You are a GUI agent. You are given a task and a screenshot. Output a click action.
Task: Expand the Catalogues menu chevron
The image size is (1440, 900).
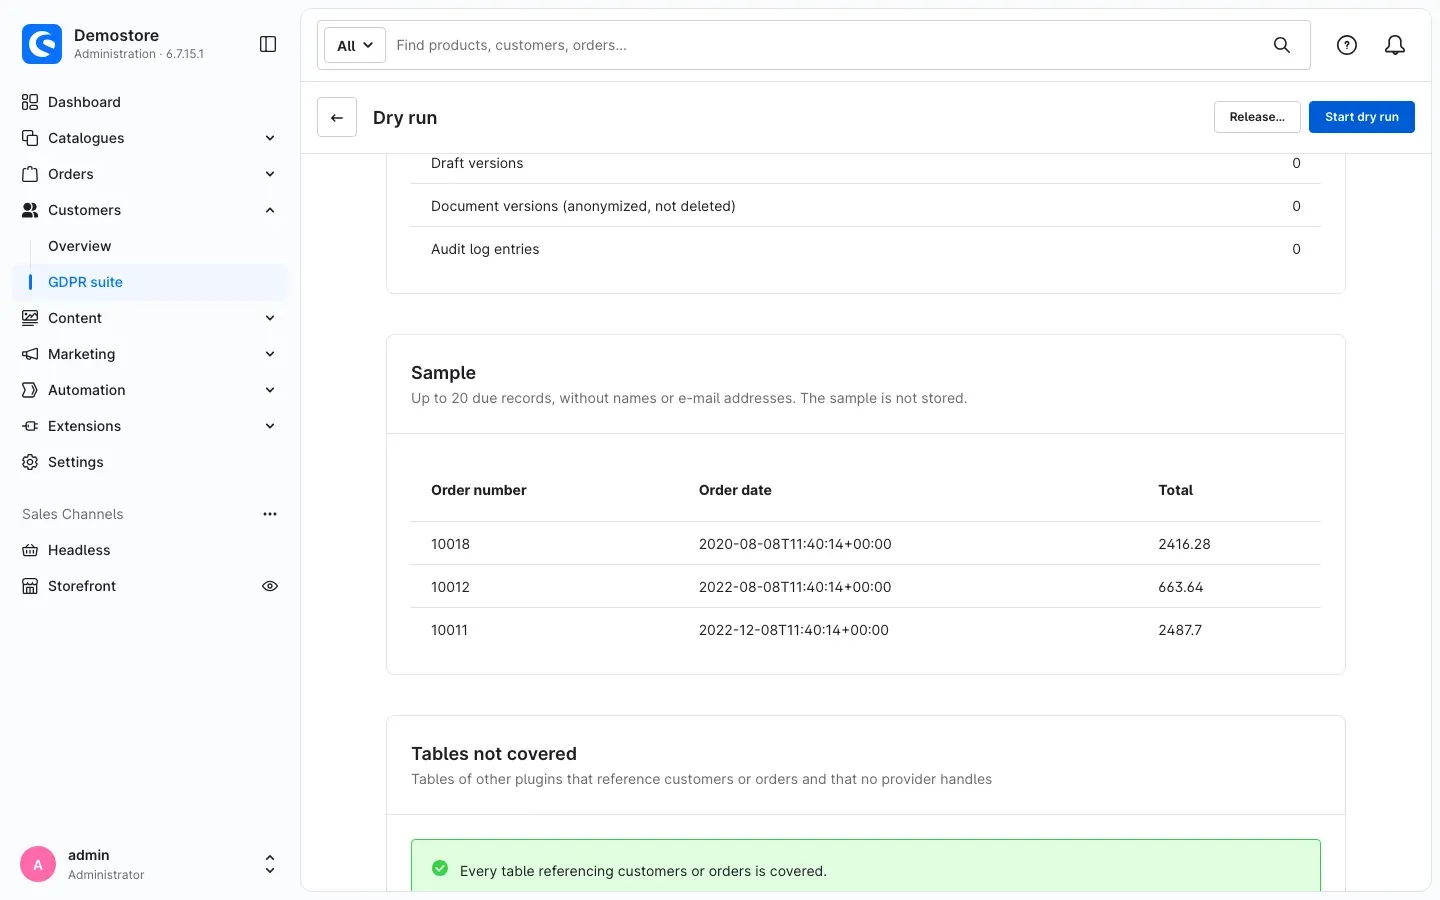270,138
